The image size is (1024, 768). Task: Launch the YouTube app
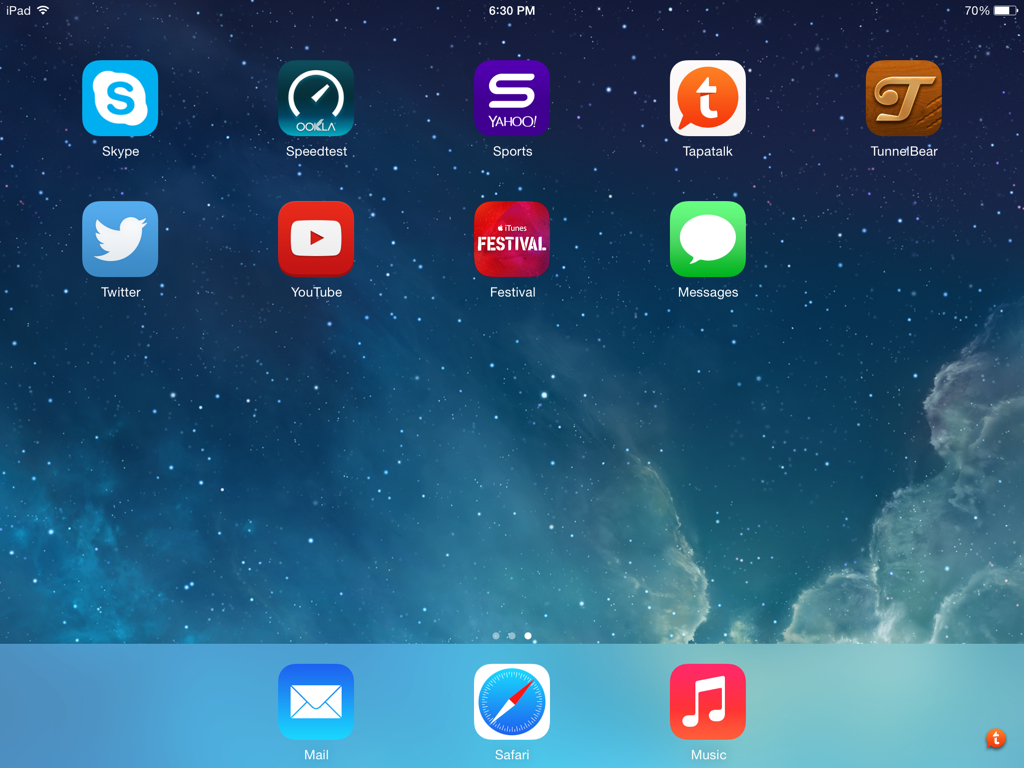pyautogui.click(x=316, y=239)
